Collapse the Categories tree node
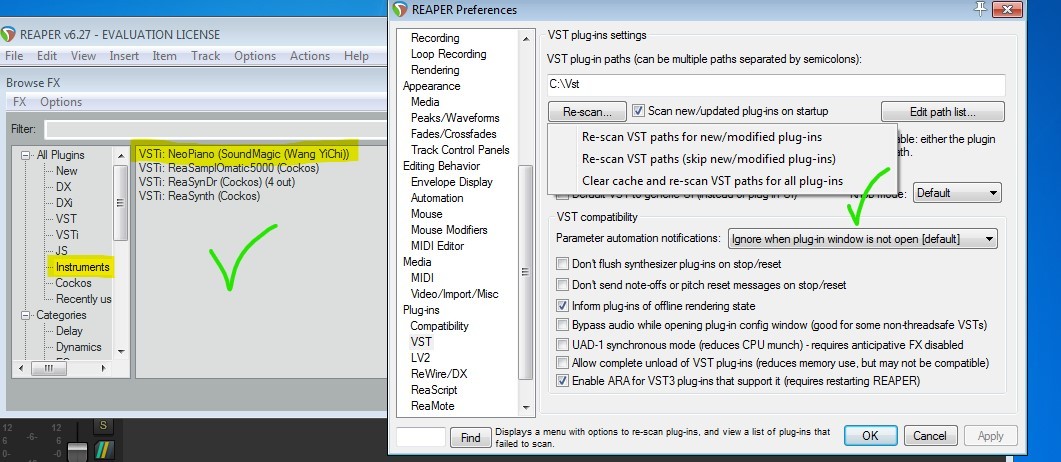The image size is (1061, 462). point(26,315)
